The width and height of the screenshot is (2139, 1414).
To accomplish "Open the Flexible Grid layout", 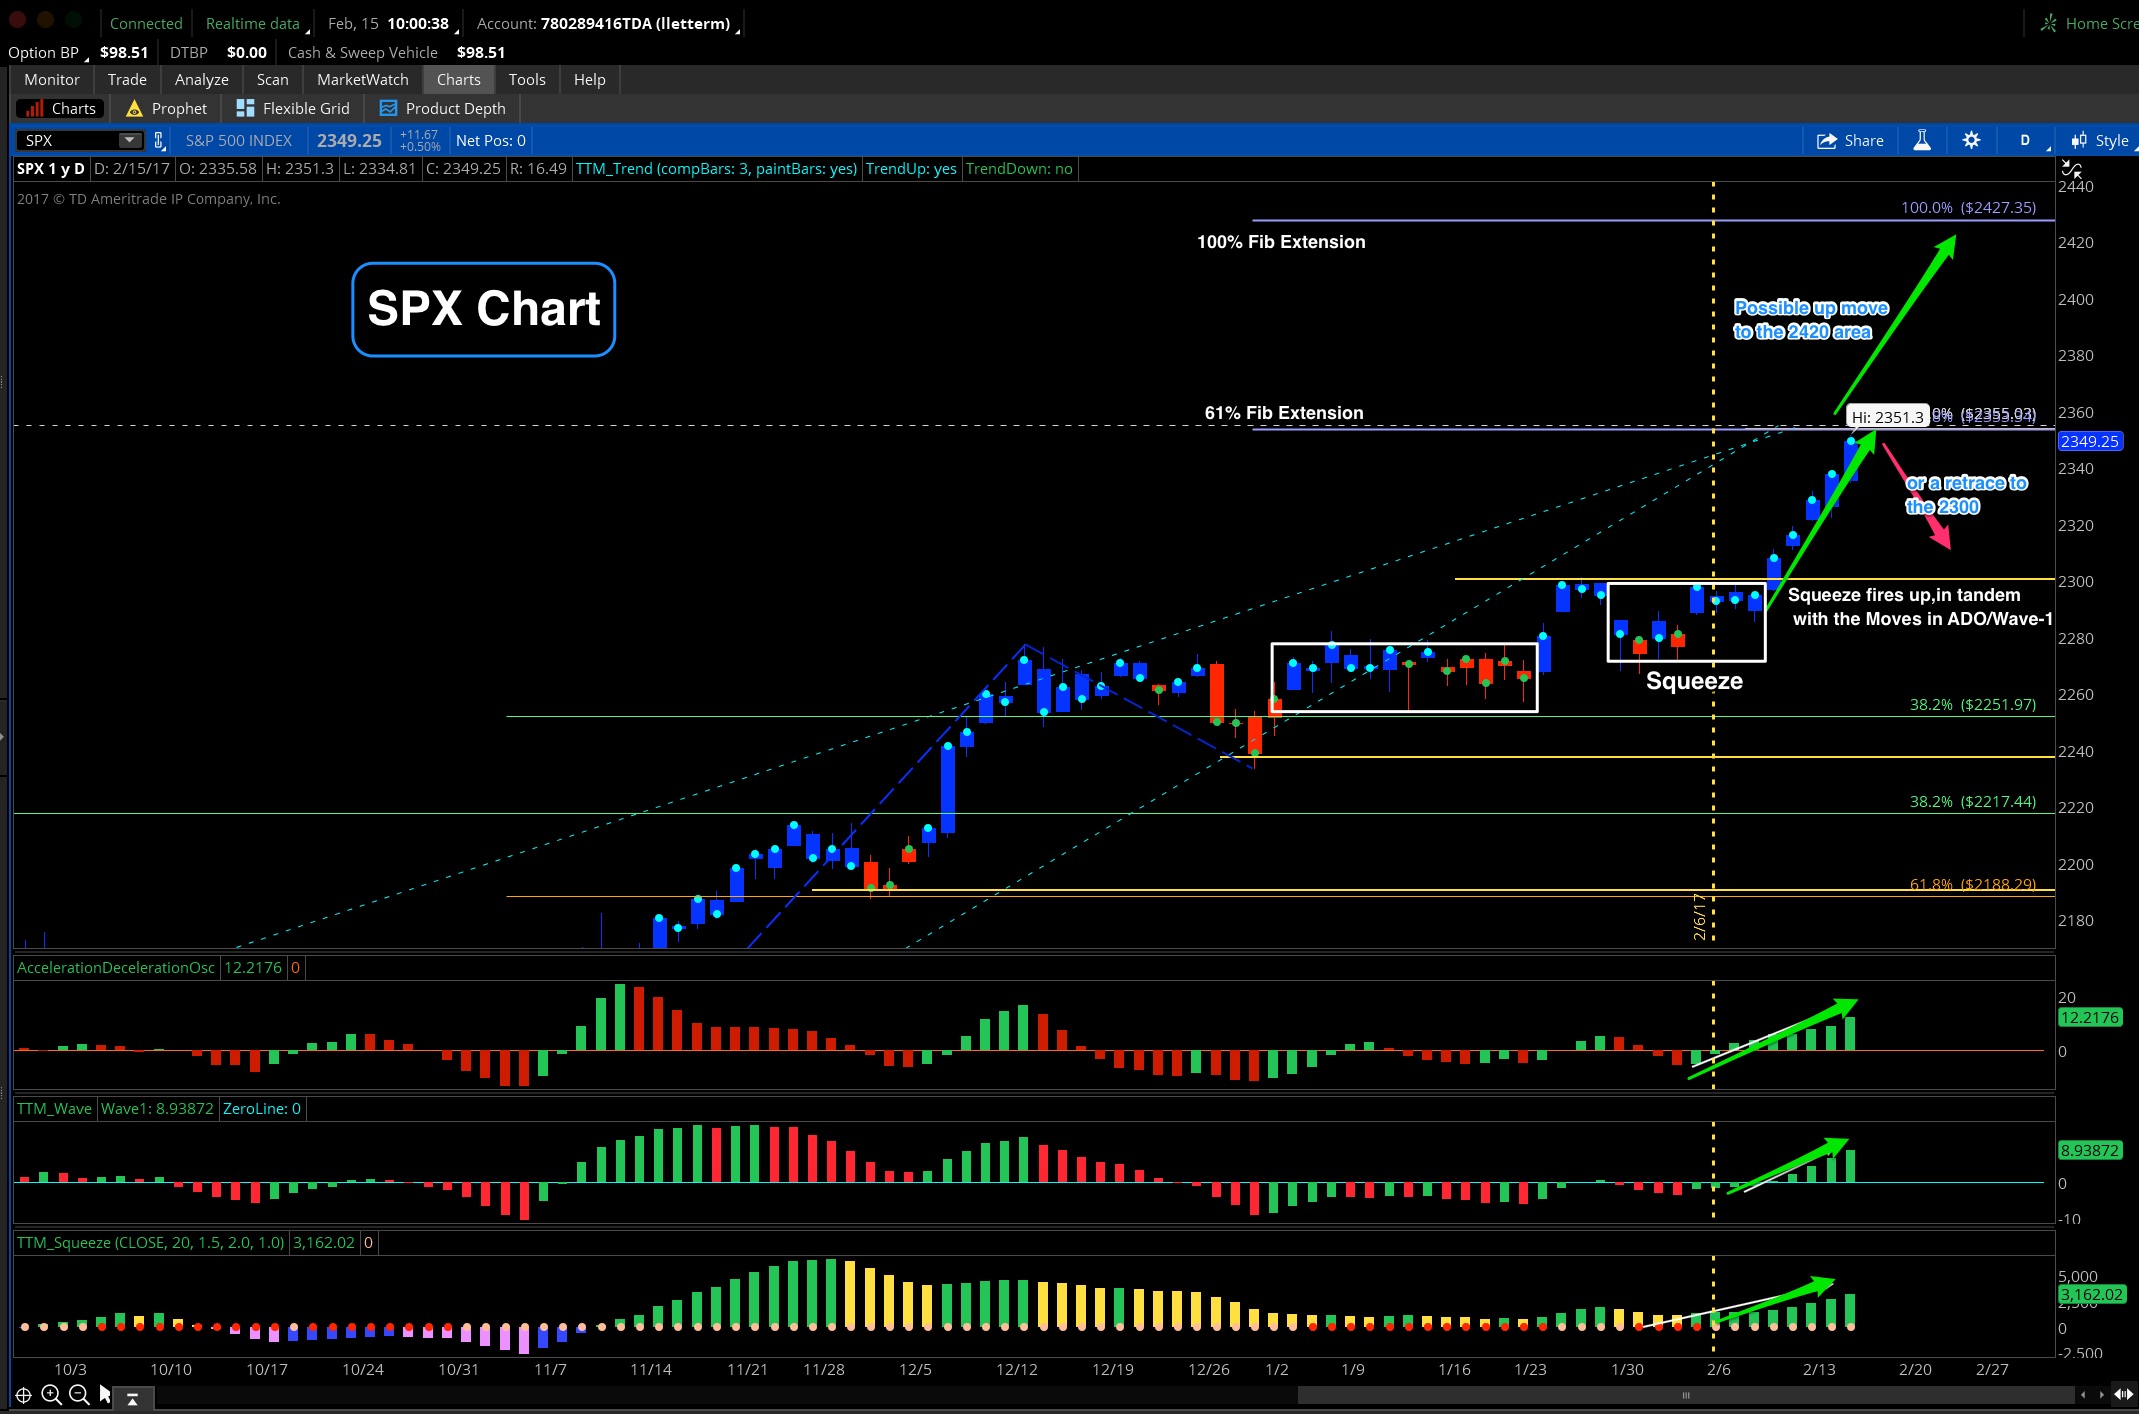I will point(293,108).
